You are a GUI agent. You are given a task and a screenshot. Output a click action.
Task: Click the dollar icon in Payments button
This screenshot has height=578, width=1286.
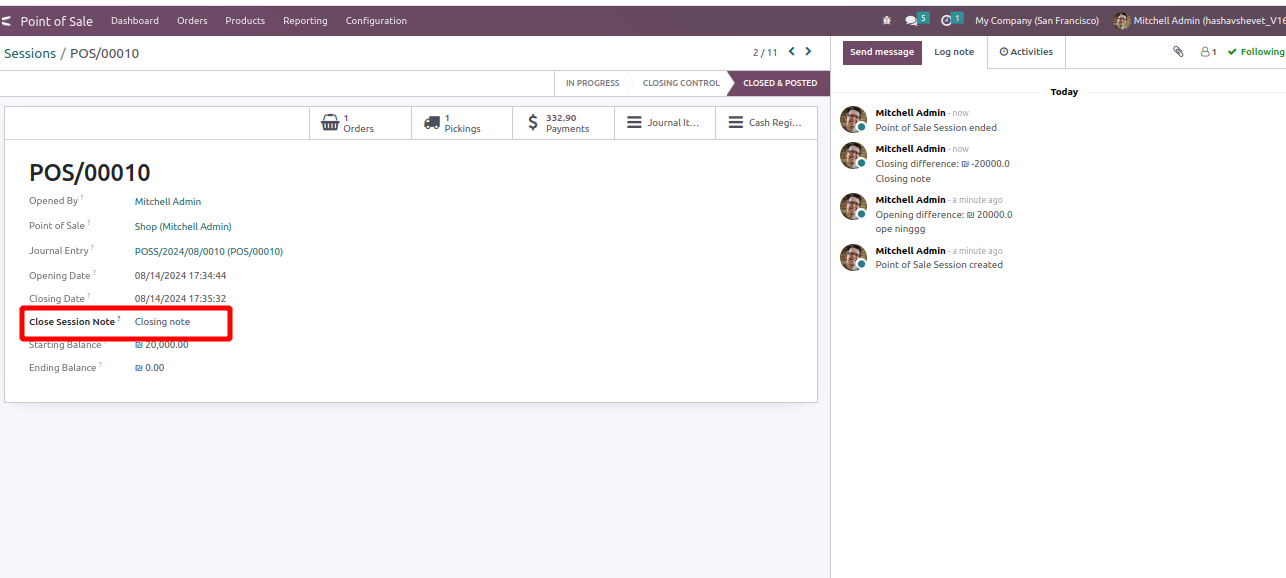[x=533, y=123]
